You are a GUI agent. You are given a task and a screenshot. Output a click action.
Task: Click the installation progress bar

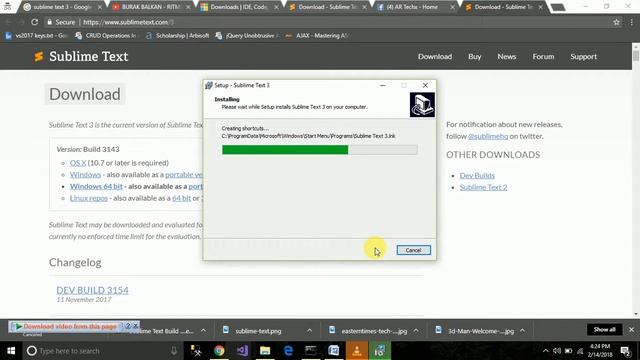(320, 150)
